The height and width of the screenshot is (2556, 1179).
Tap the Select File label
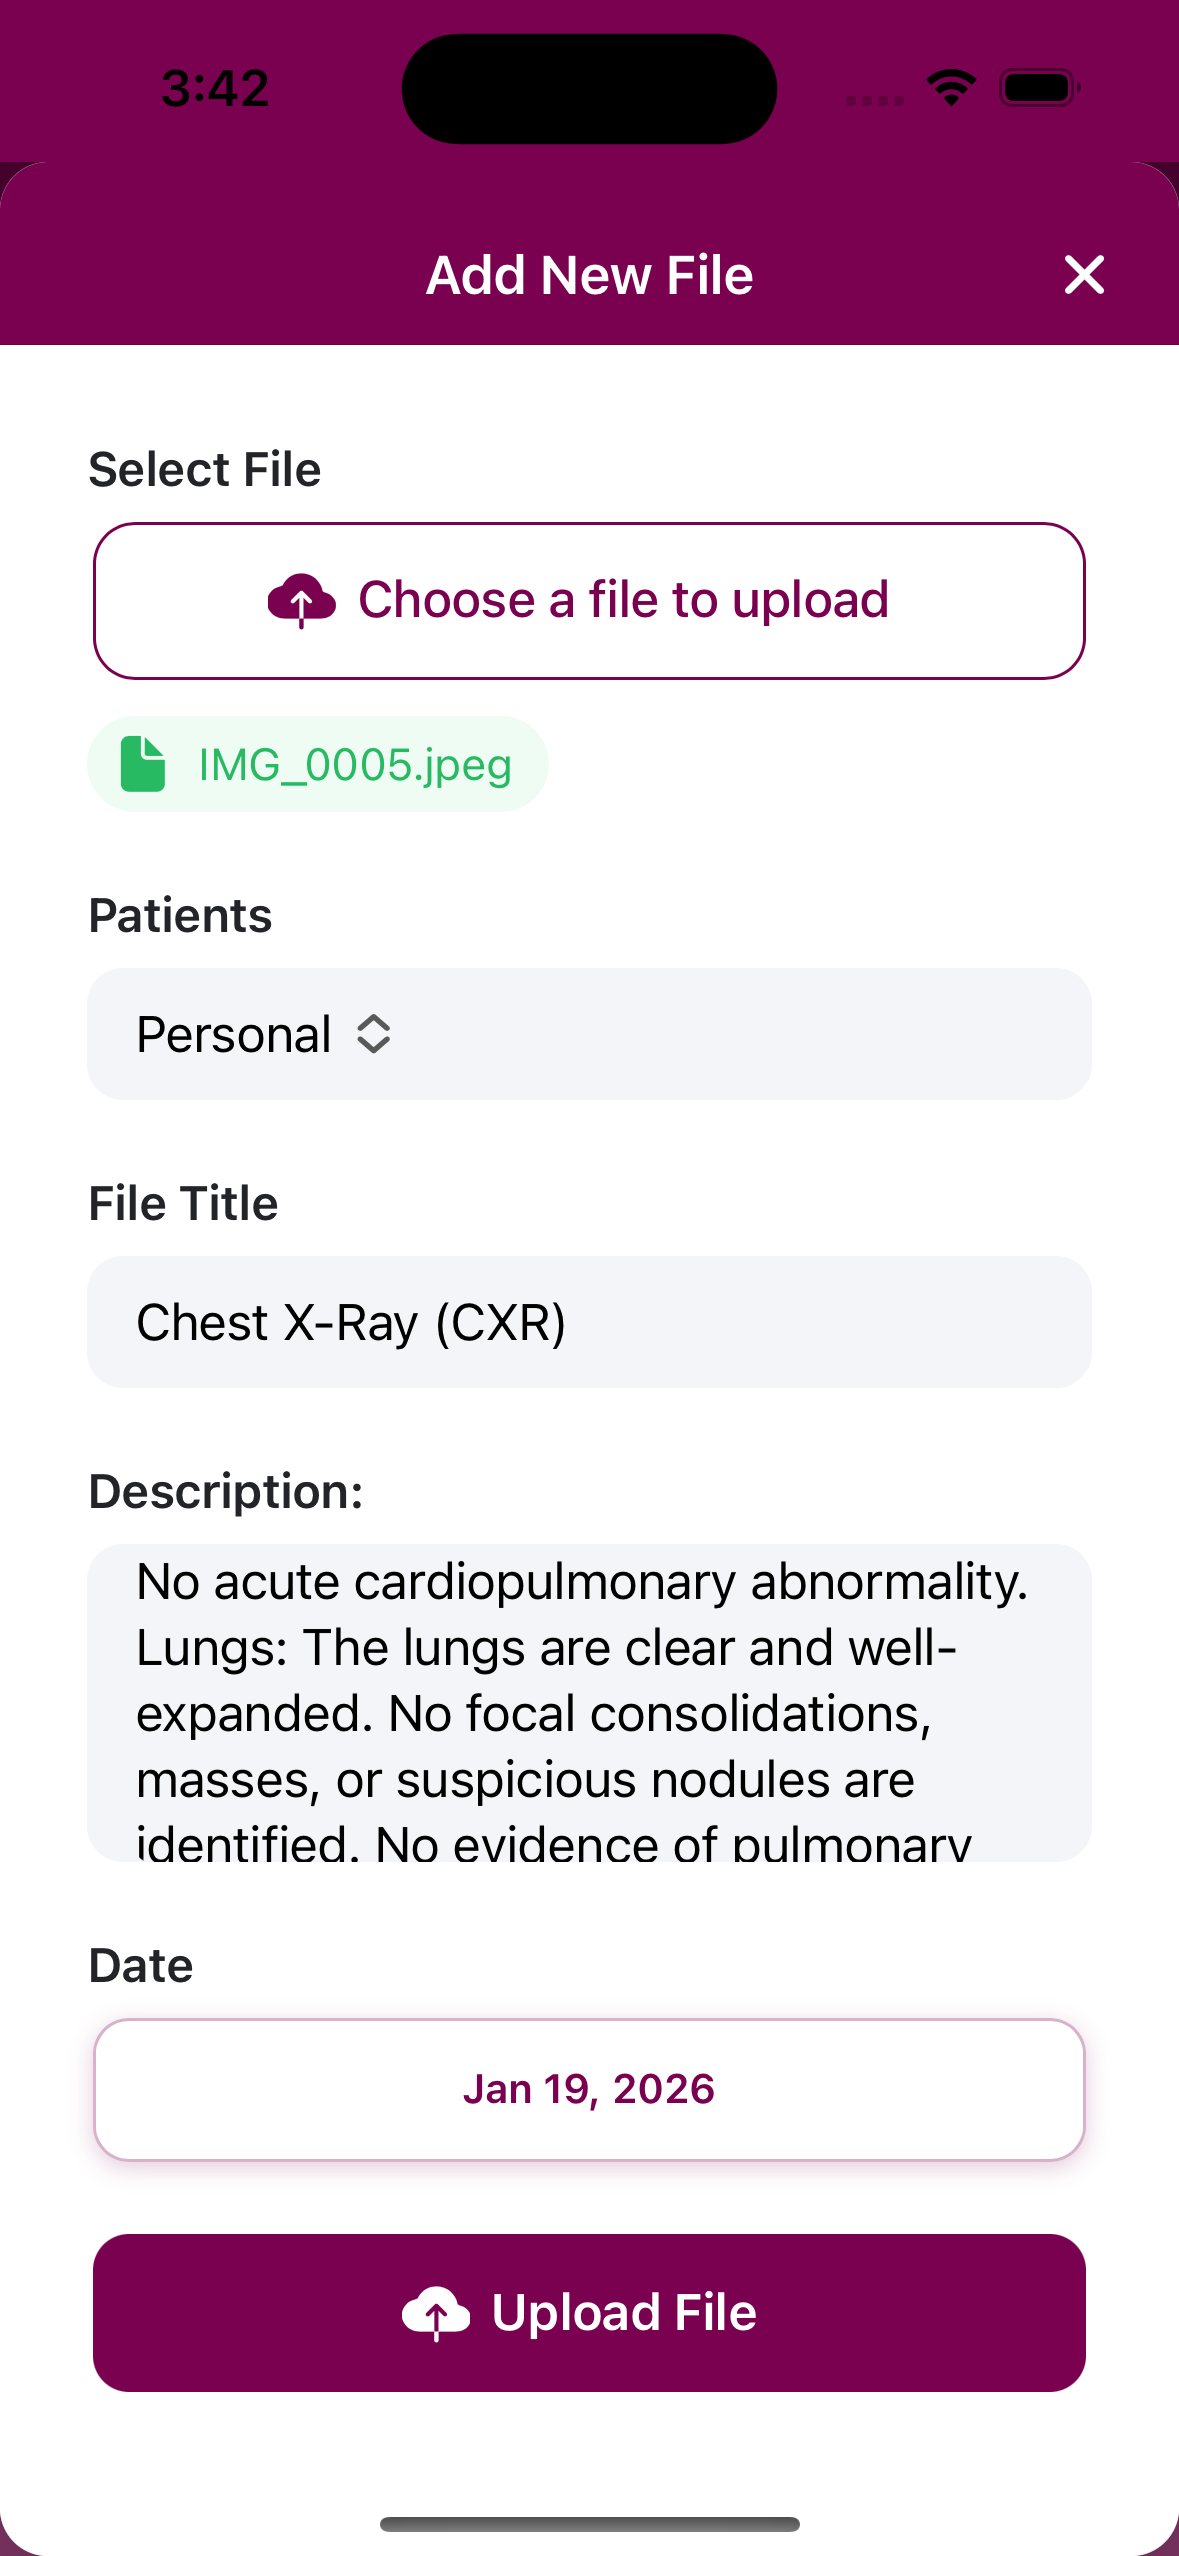(205, 470)
